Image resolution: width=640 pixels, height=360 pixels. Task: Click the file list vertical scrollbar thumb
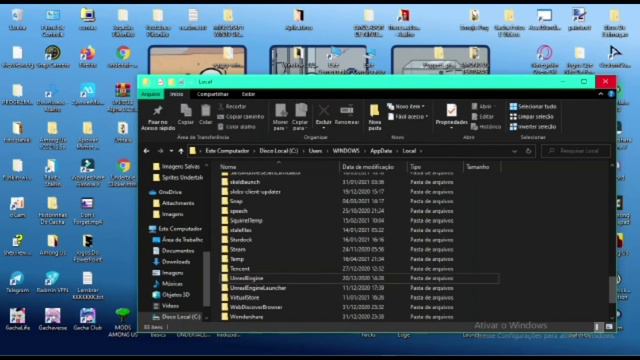(612, 289)
